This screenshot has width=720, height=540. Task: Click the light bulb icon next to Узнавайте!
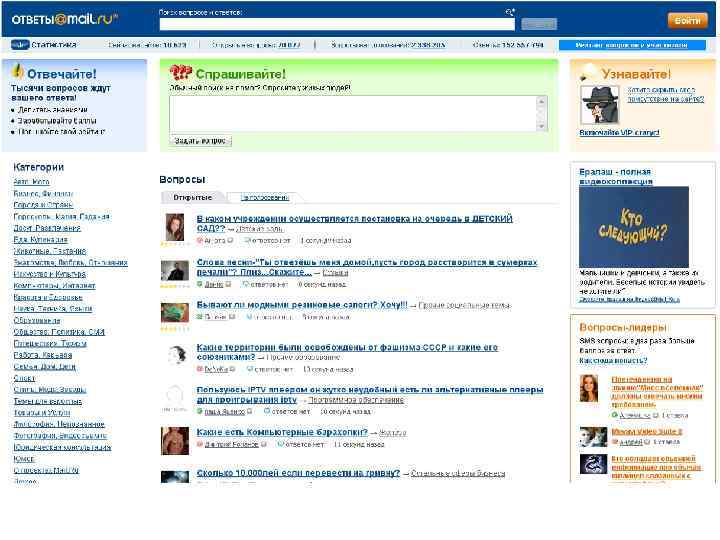(588, 72)
